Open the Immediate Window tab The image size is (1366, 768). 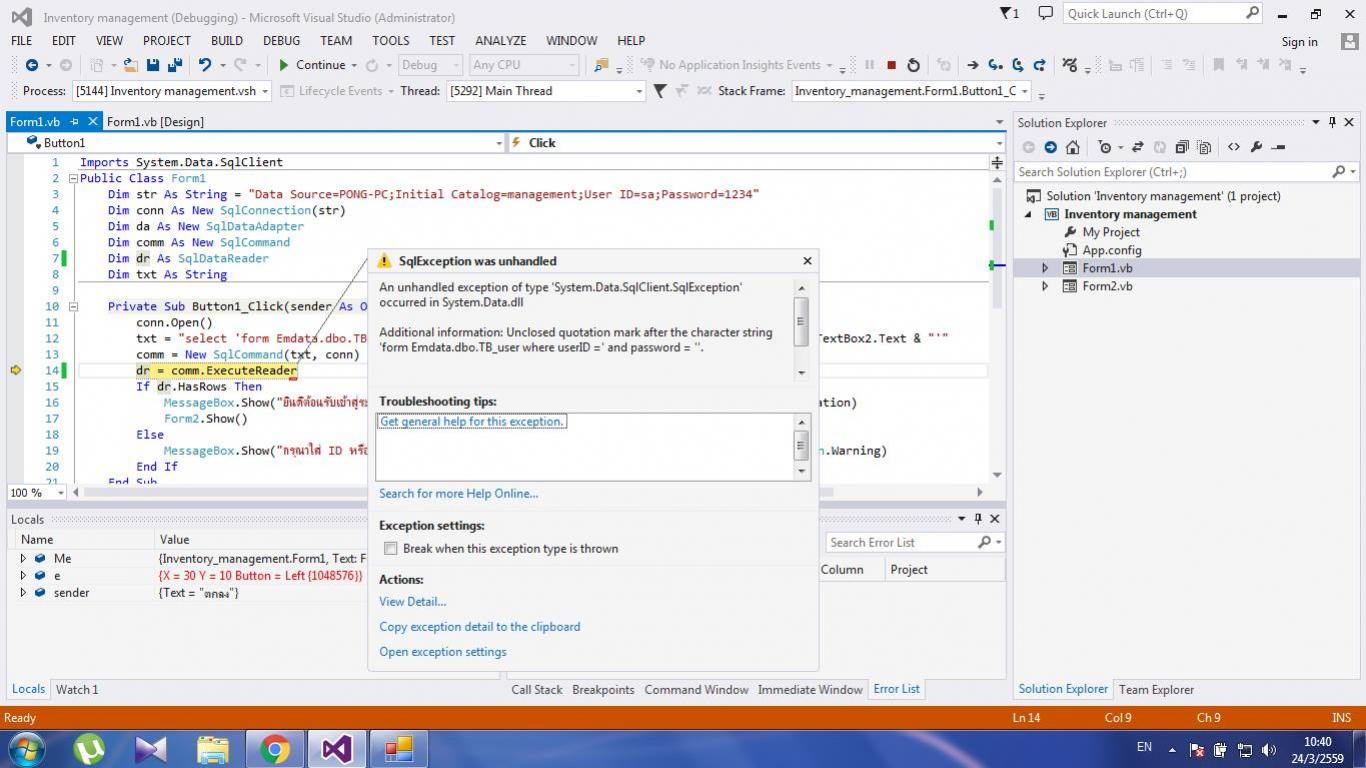810,689
